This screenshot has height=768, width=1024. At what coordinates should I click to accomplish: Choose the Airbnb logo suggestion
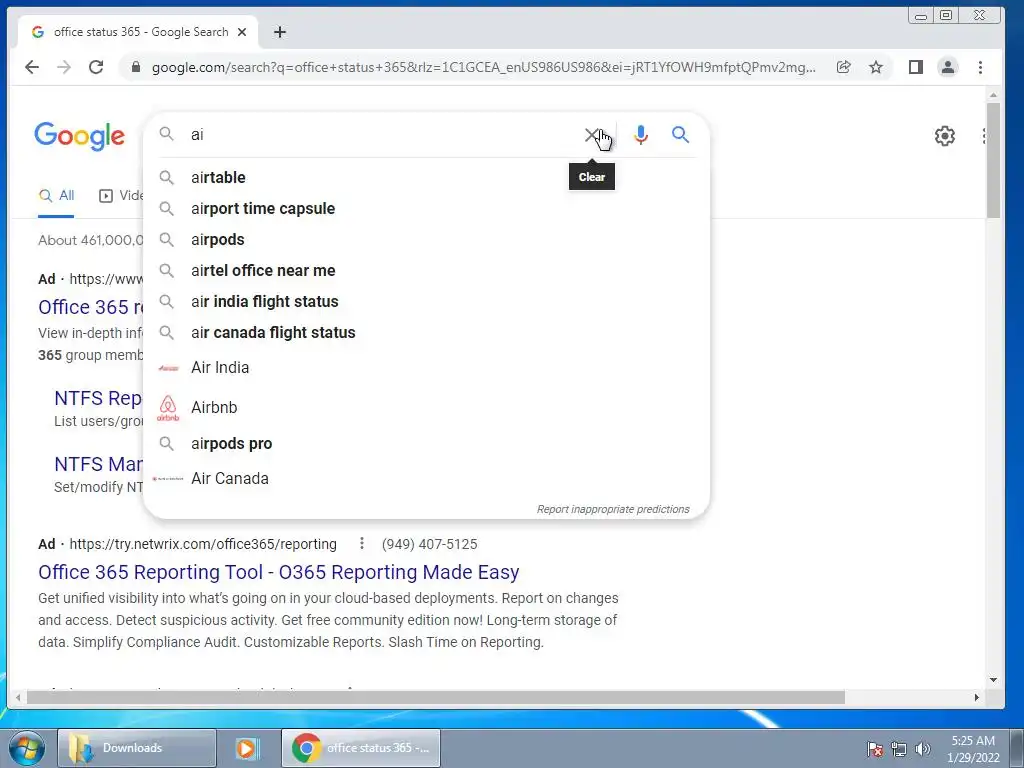pos(426,408)
